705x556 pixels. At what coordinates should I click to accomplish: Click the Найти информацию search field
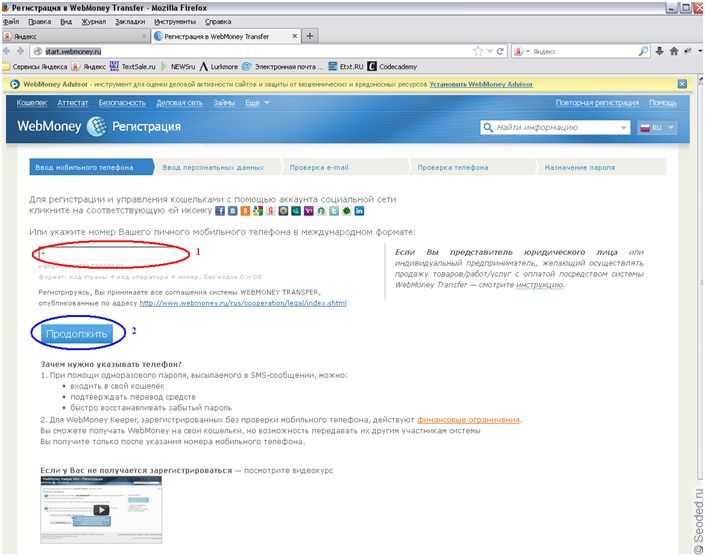click(553, 128)
